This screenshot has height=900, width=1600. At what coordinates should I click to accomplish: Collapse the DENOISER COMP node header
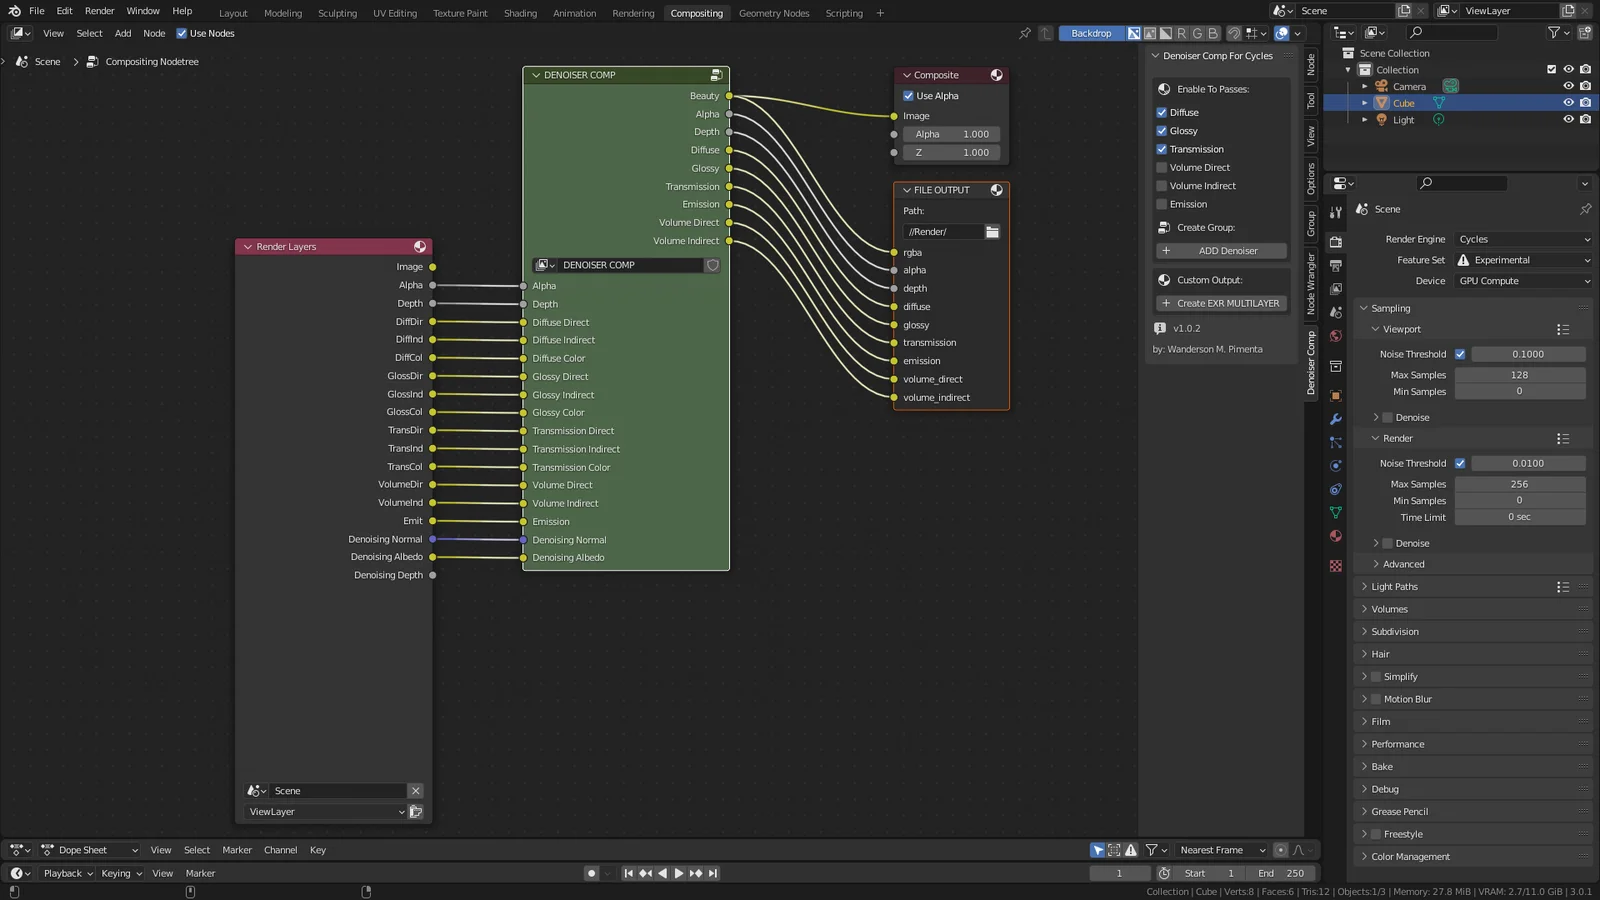[x=534, y=74]
